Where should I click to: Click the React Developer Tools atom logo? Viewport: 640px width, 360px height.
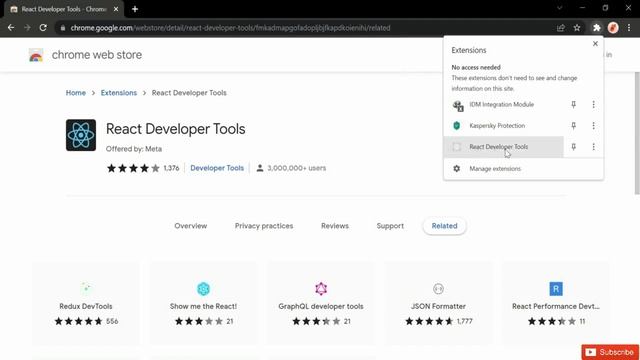81,135
